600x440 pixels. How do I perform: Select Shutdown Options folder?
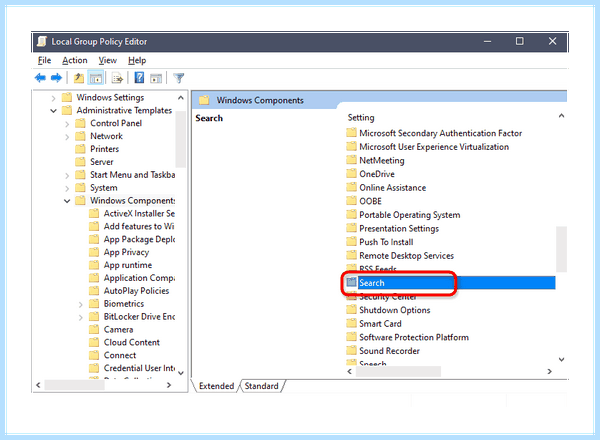(395, 310)
